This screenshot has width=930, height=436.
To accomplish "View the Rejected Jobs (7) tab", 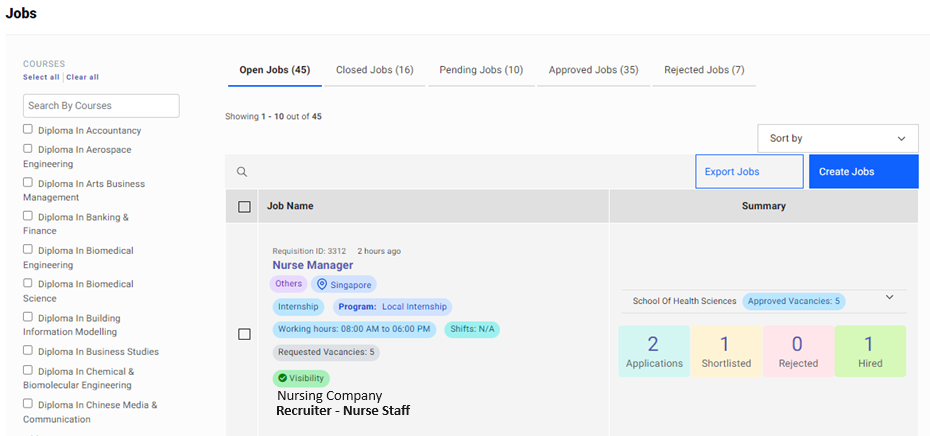I will point(704,70).
